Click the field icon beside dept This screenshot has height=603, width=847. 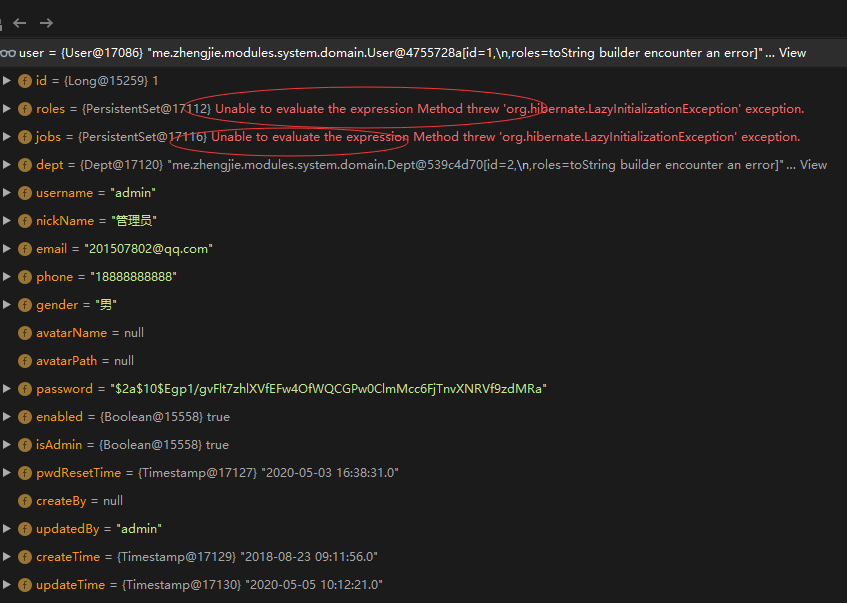pos(25,165)
